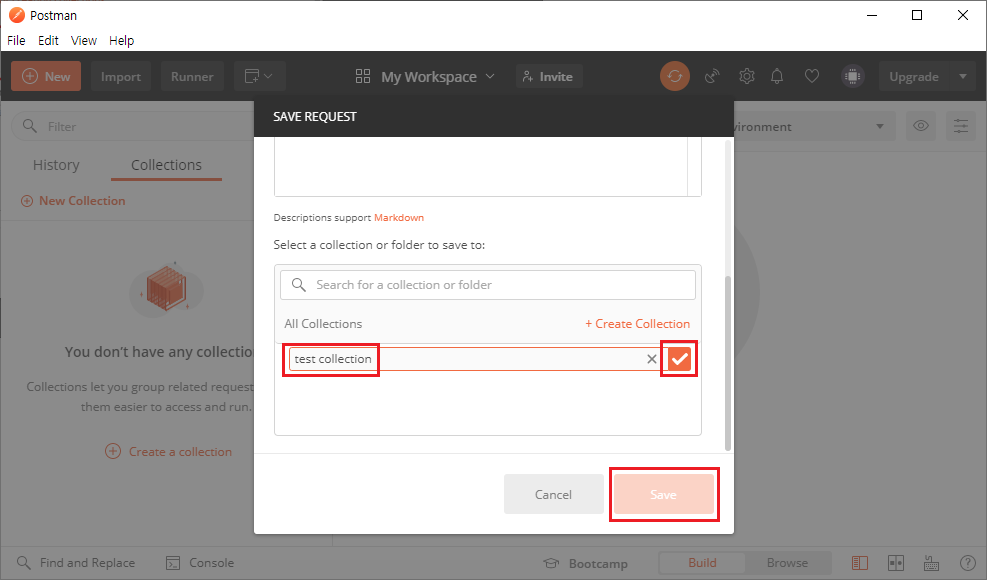This screenshot has width=987, height=580.
Task: Click the Create a collection link
Action: [x=169, y=452]
